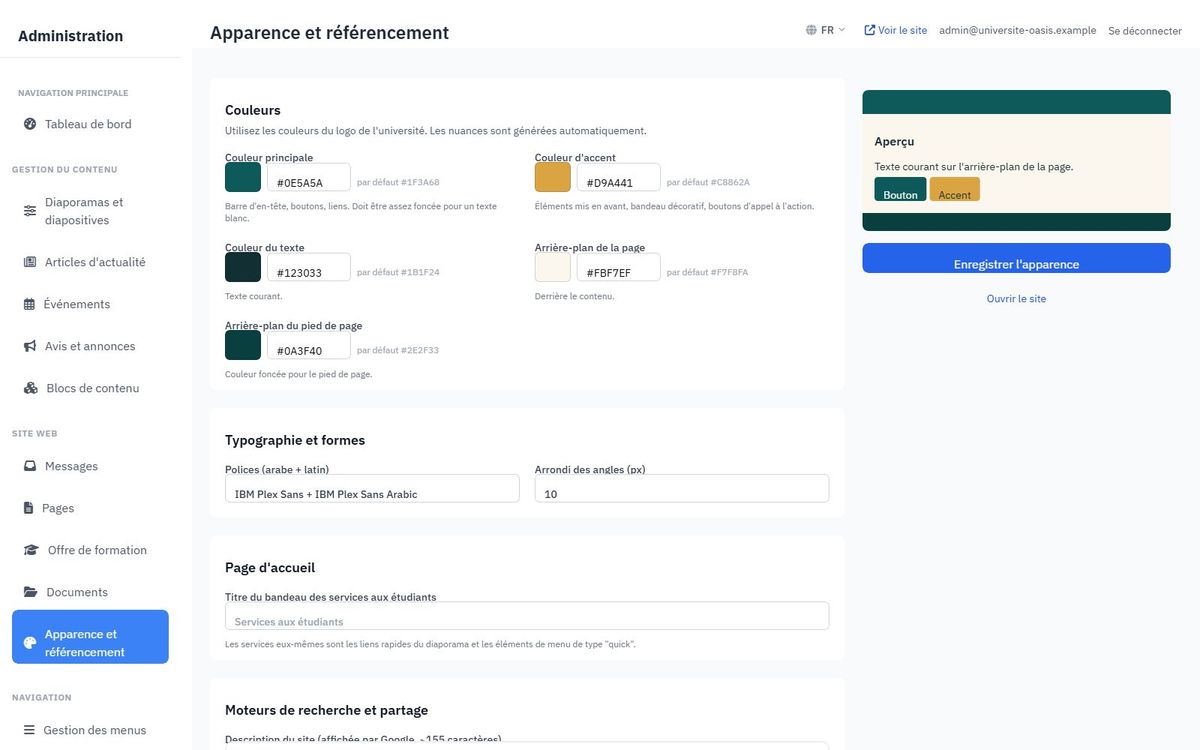Screen dimensions: 1200x750
Task: Click admin@universite-oasis.example account text
Action: [1018, 31]
